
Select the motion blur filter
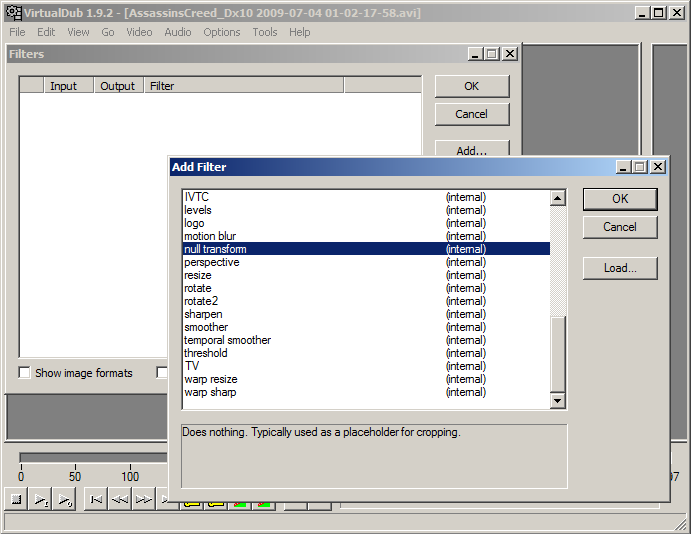click(x=366, y=236)
